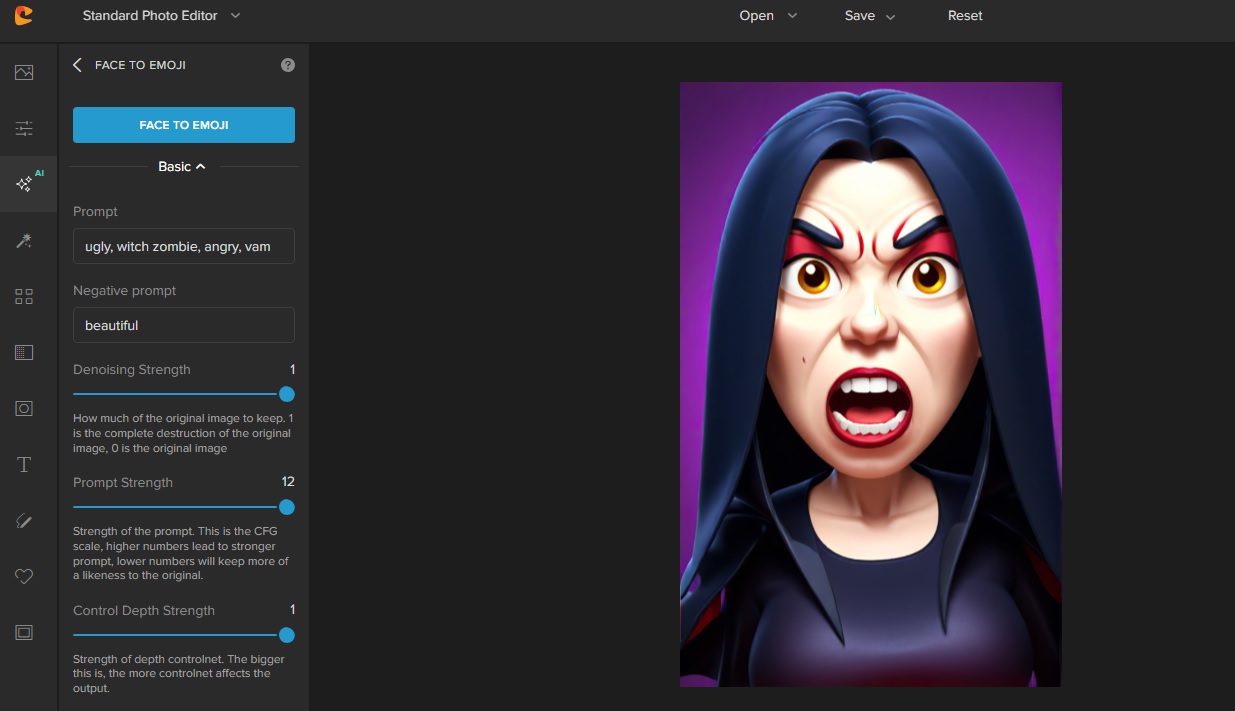The height and width of the screenshot is (711, 1235).
Task: Open the frames icon in sidebar
Action: [x=24, y=632]
